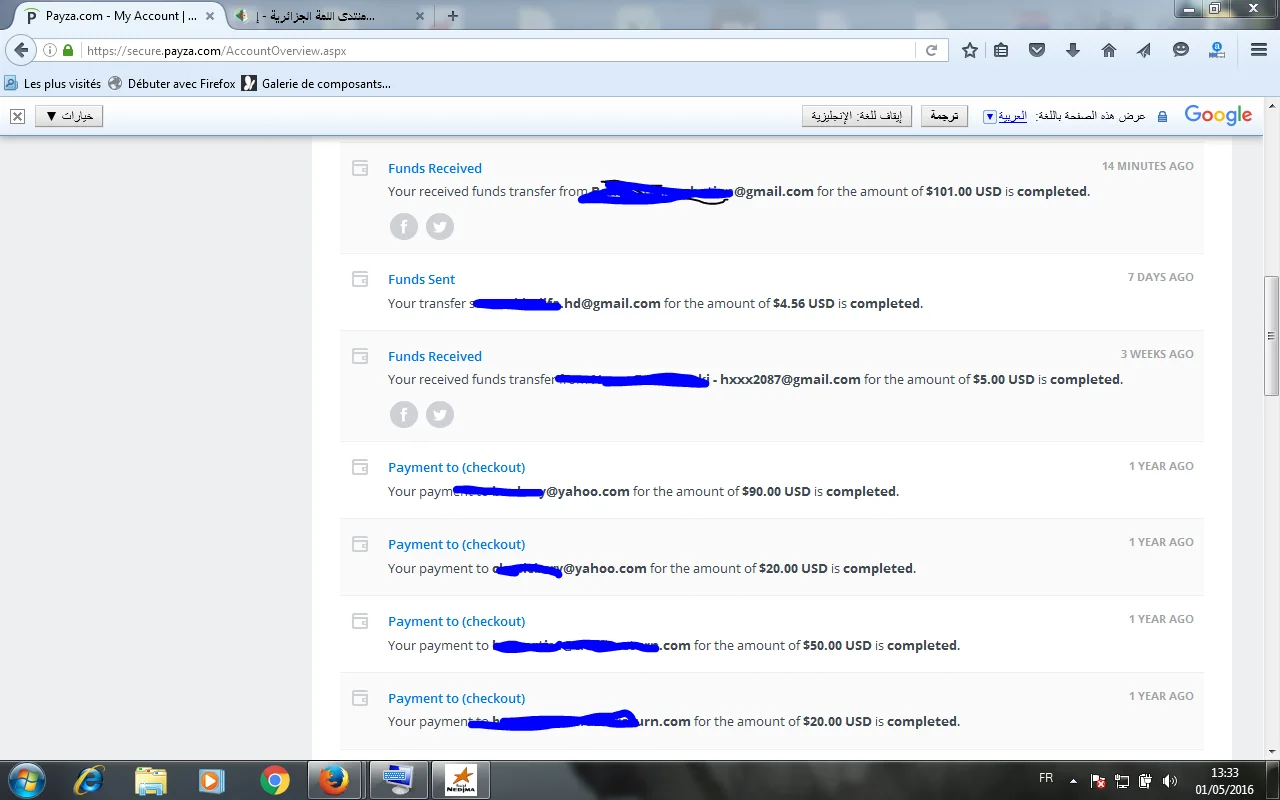Open the Firefox hamburger menu

[x=1259, y=50]
